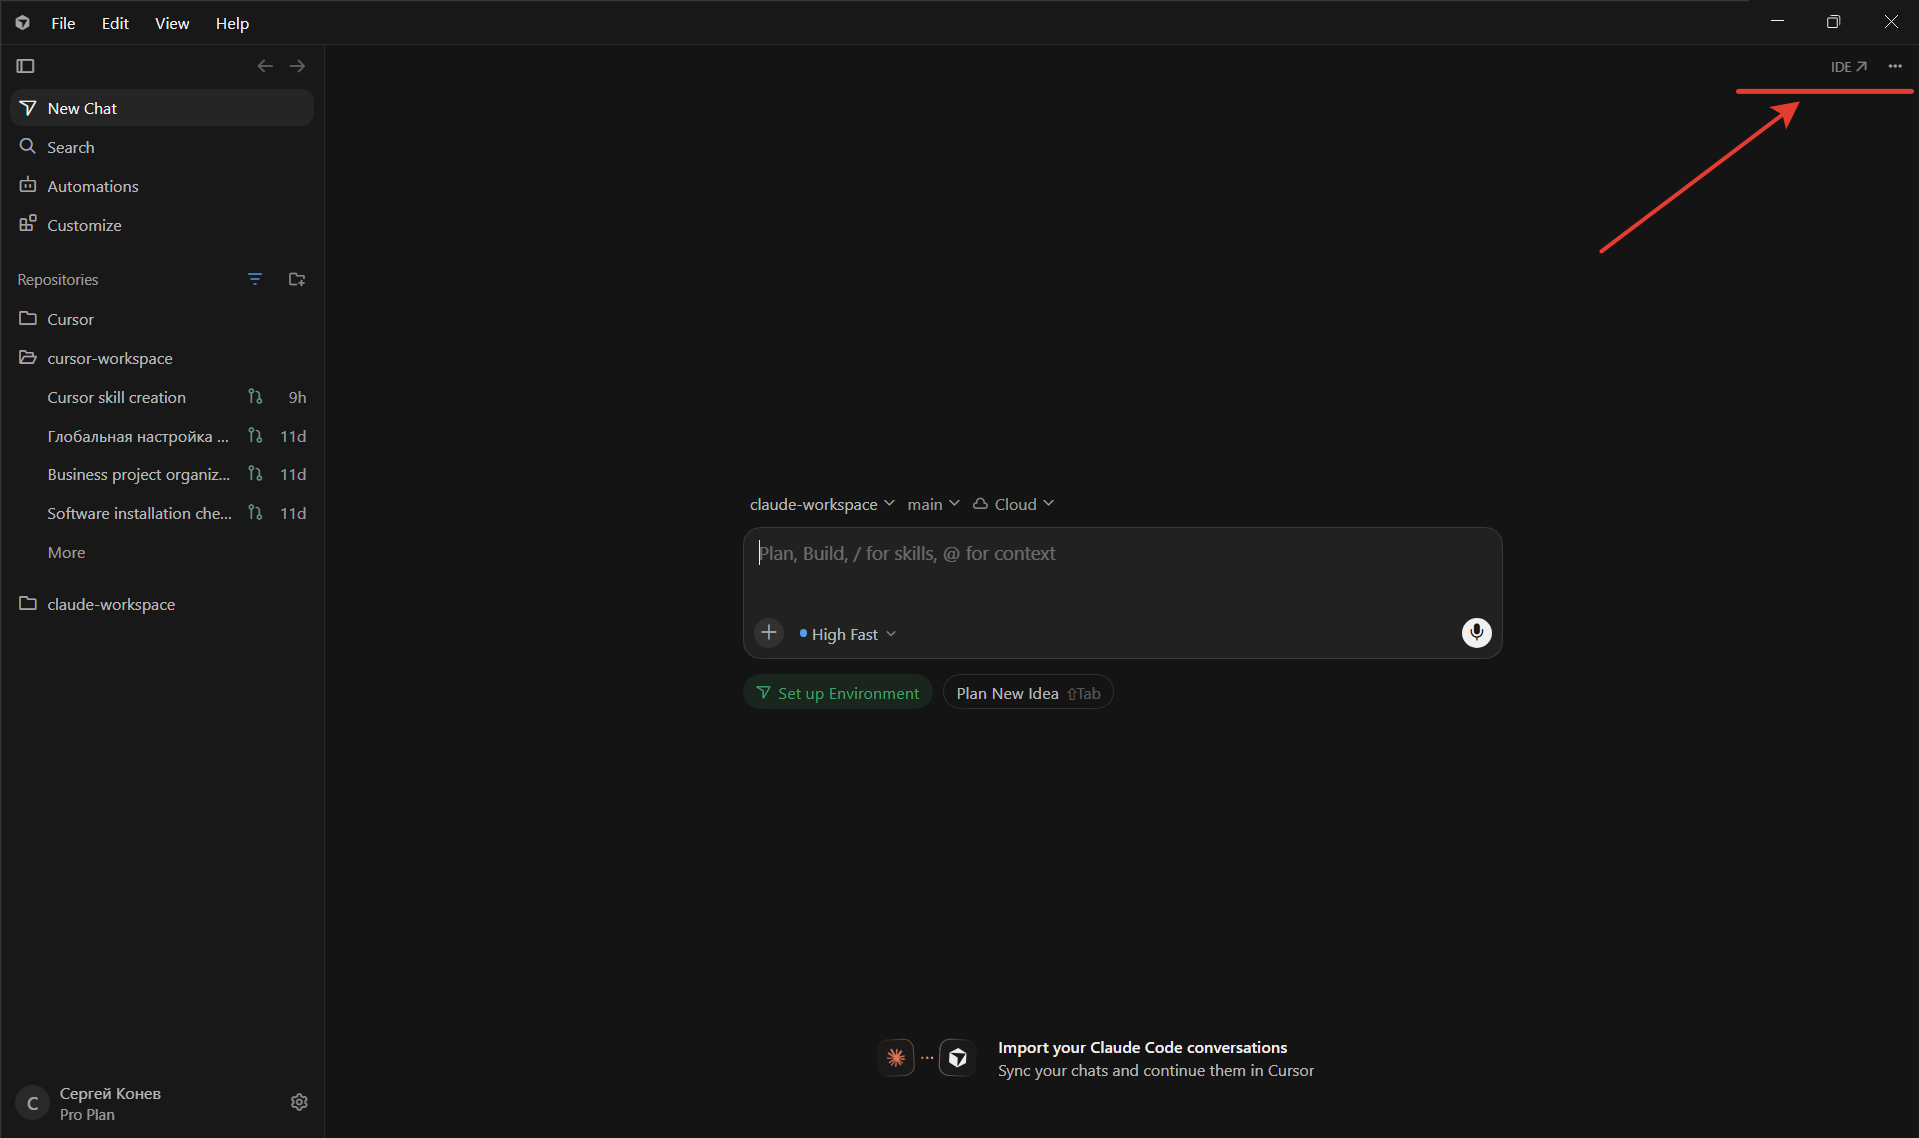Go forward with right arrow
Viewport: 1919px width, 1138px height.
tap(297, 66)
